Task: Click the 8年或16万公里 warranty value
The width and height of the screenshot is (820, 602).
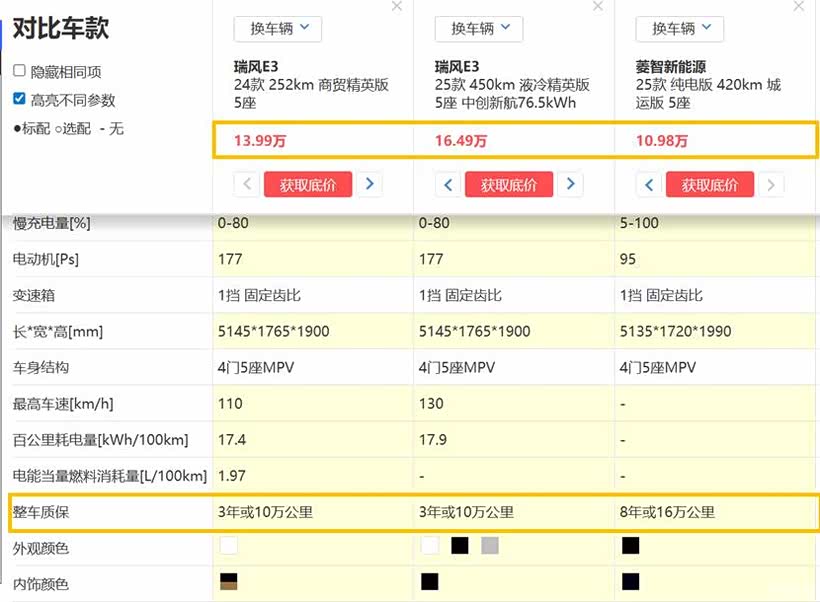Action: 667,512
